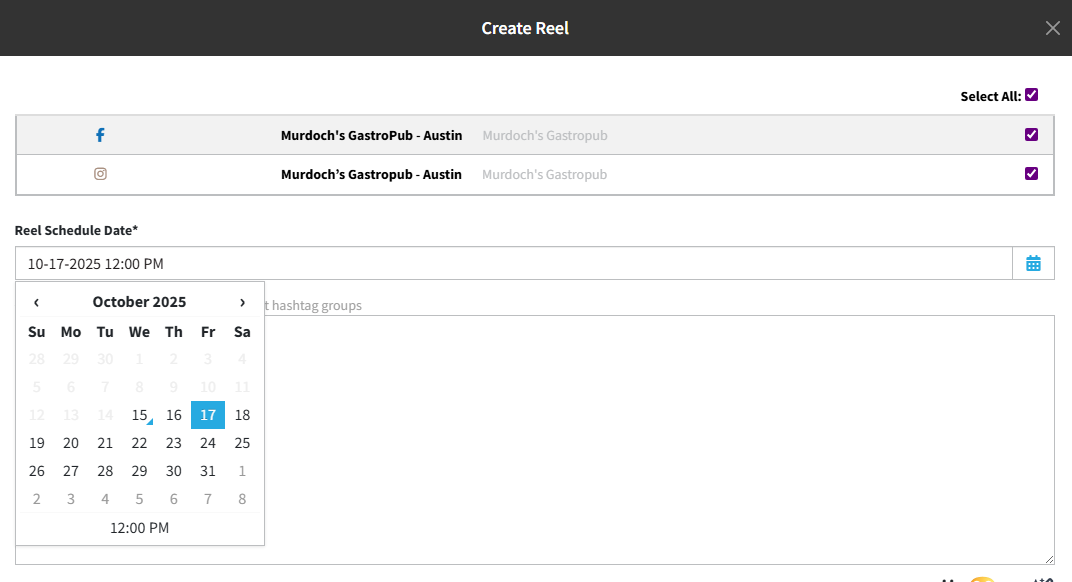Pick October 24 in the calendar
Viewport: 1072px width, 582px height.
coord(208,443)
